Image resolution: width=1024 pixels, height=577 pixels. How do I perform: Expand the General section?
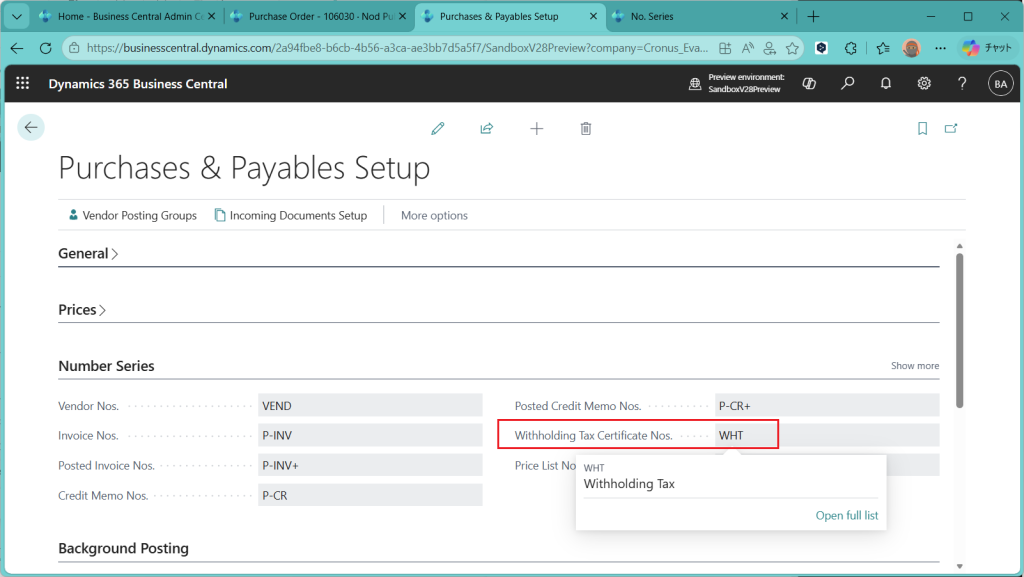88,254
